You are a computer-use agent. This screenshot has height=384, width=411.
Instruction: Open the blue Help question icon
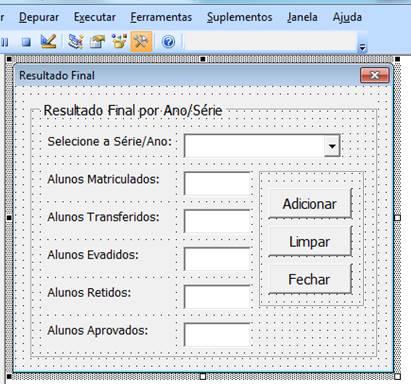[168, 42]
